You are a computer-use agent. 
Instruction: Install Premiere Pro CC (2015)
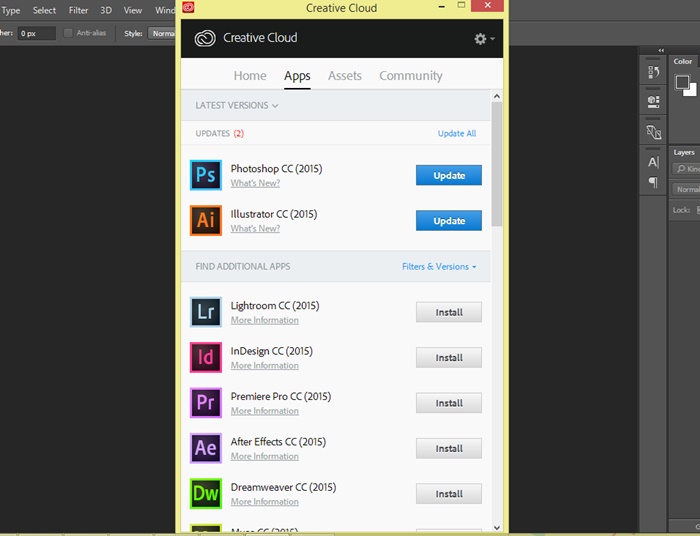(449, 403)
